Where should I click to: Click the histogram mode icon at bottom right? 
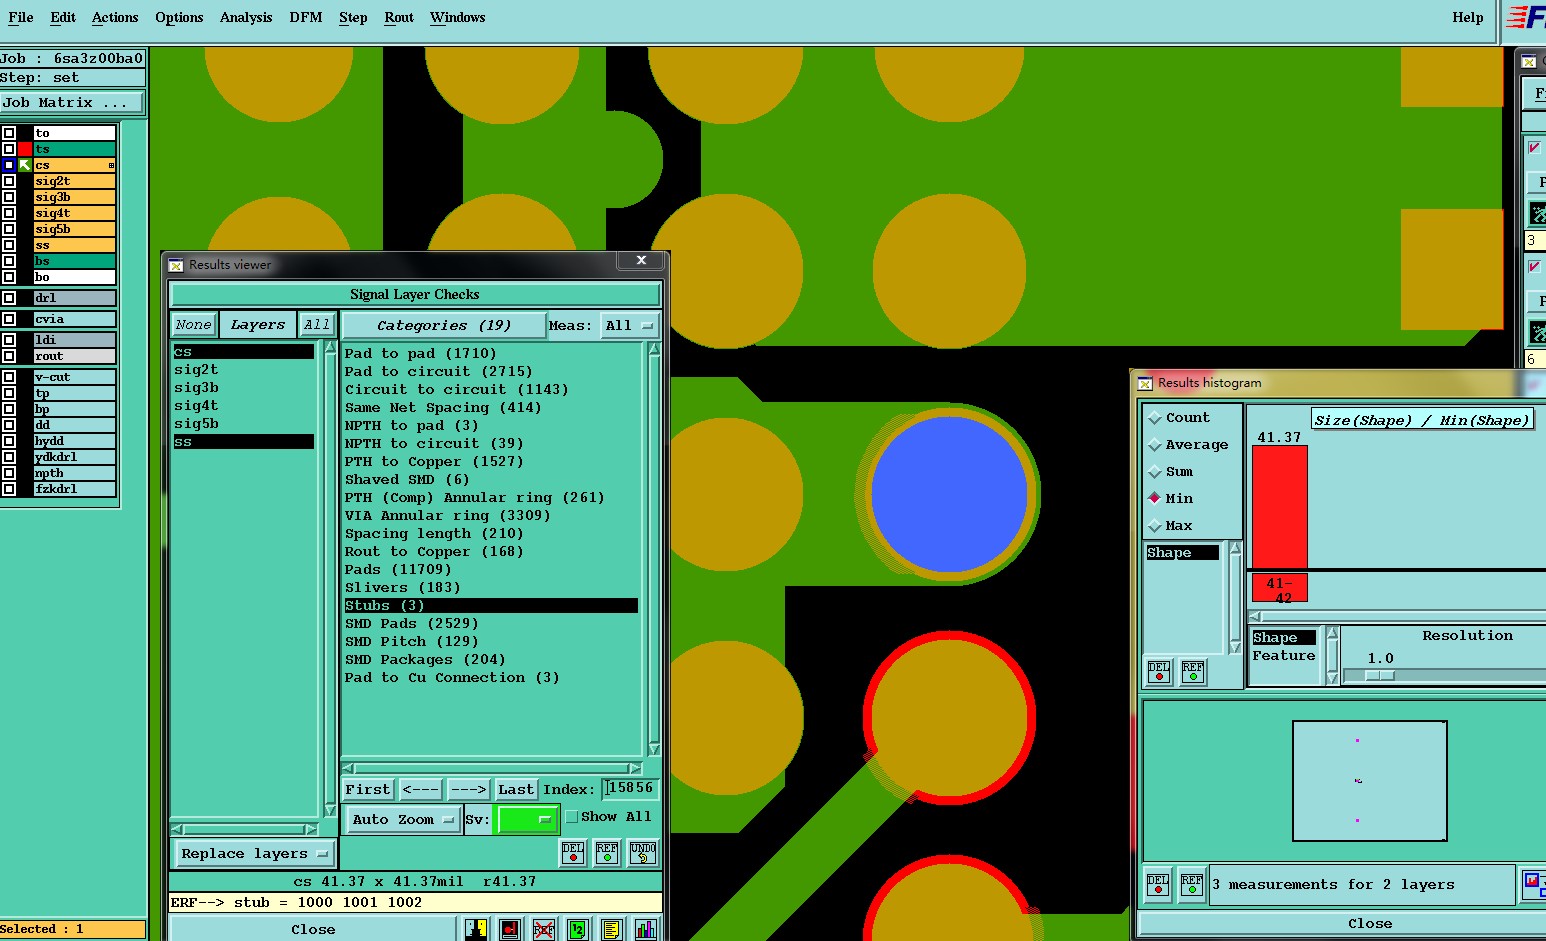click(x=1533, y=883)
